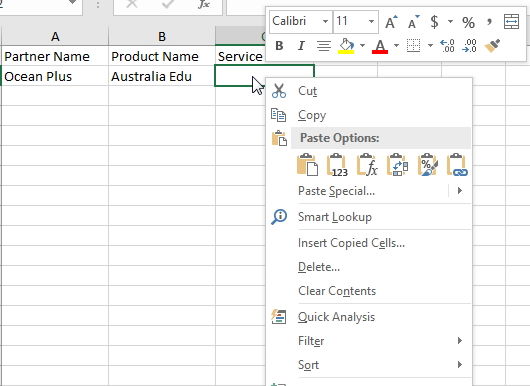Screen dimensions: 530x386
Task: Choose Paste Link option
Action: (457, 165)
